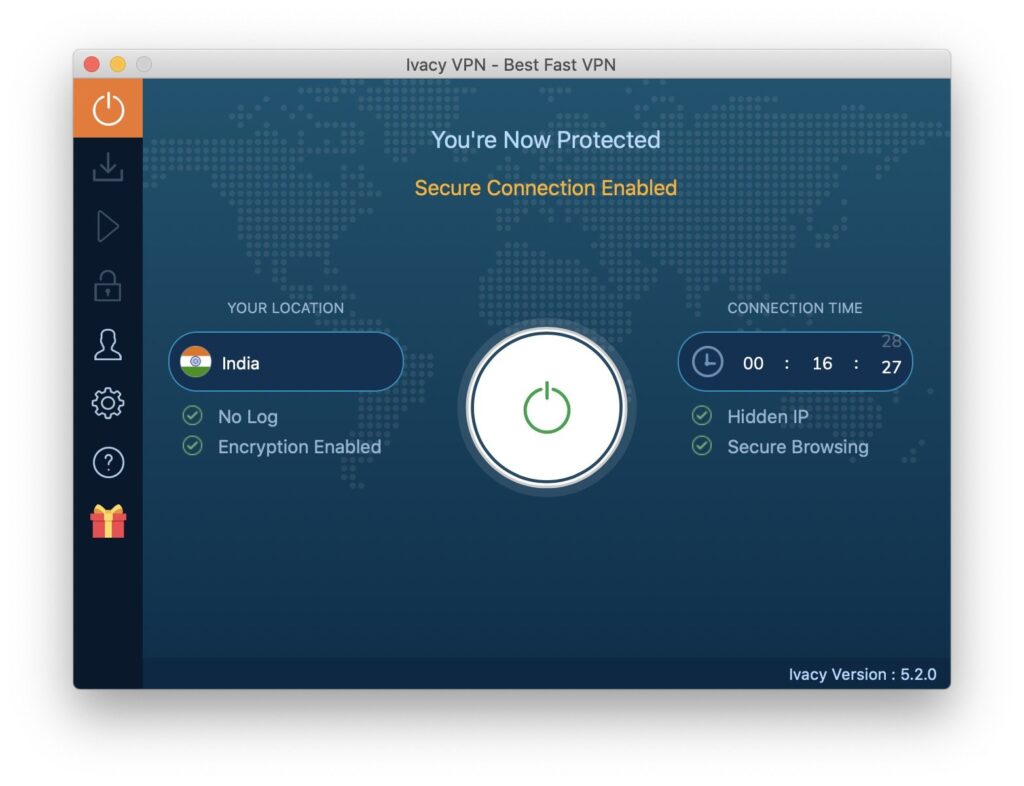The height and width of the screenshot is (786, 1024).
Task: Click the 'YOUR LOCATION' label
Action: pos(285,308)
